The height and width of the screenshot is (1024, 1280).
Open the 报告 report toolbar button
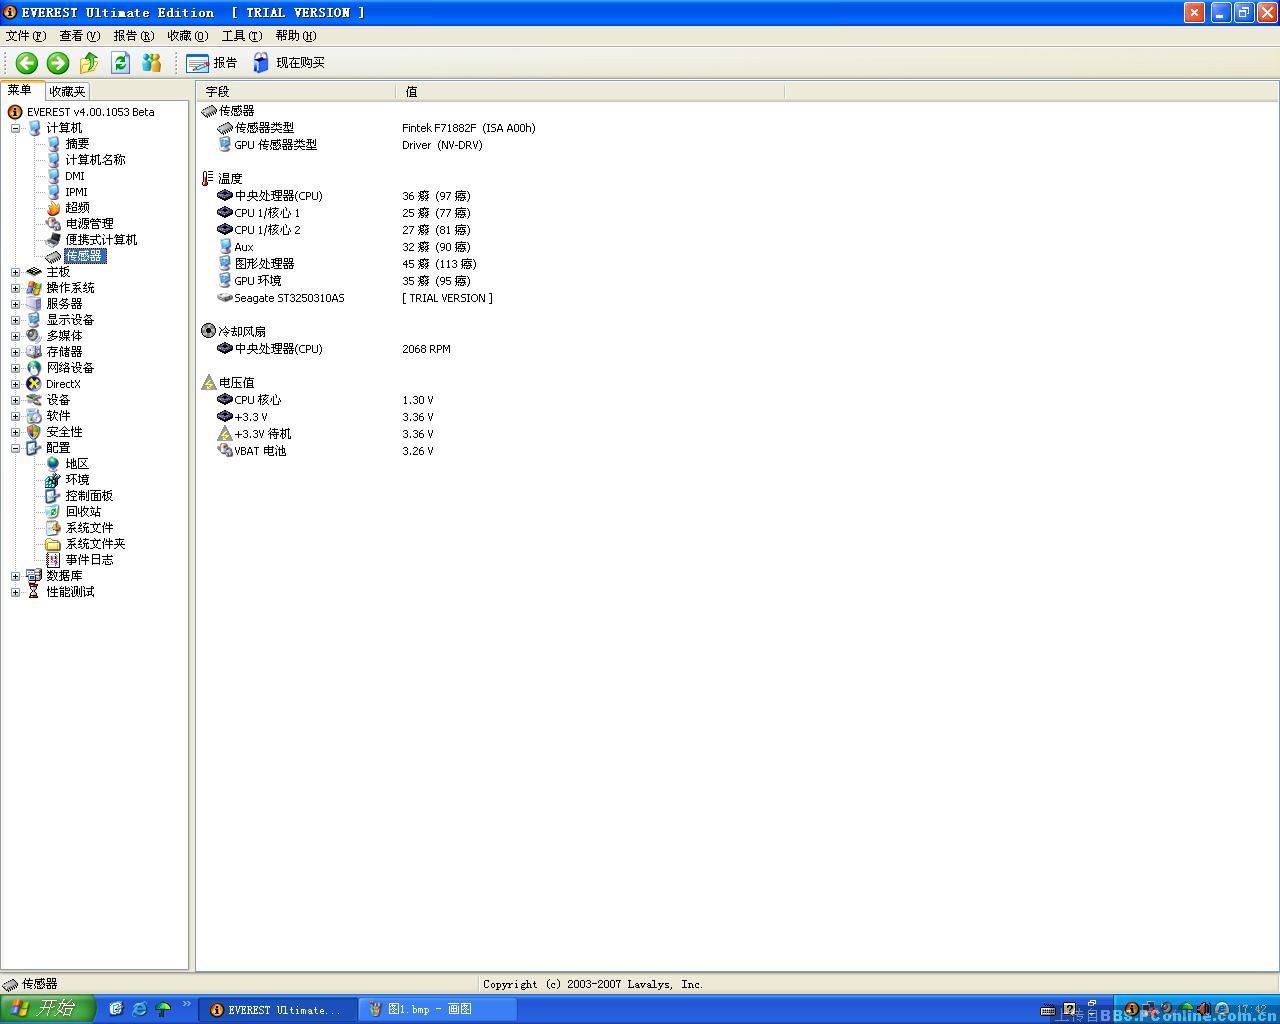[212, 63]
